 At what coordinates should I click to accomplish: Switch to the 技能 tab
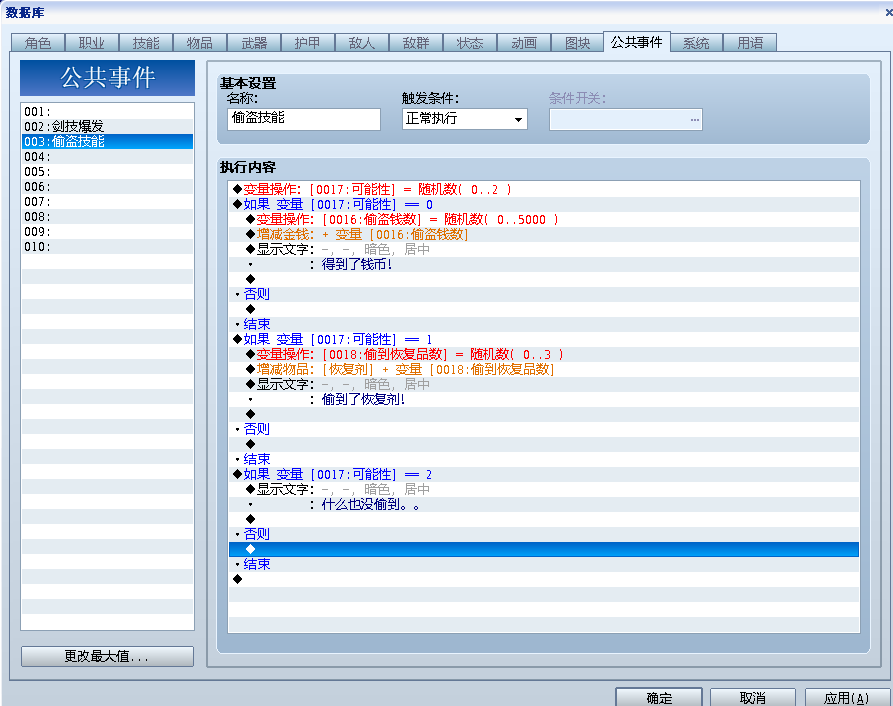[146, 43]
